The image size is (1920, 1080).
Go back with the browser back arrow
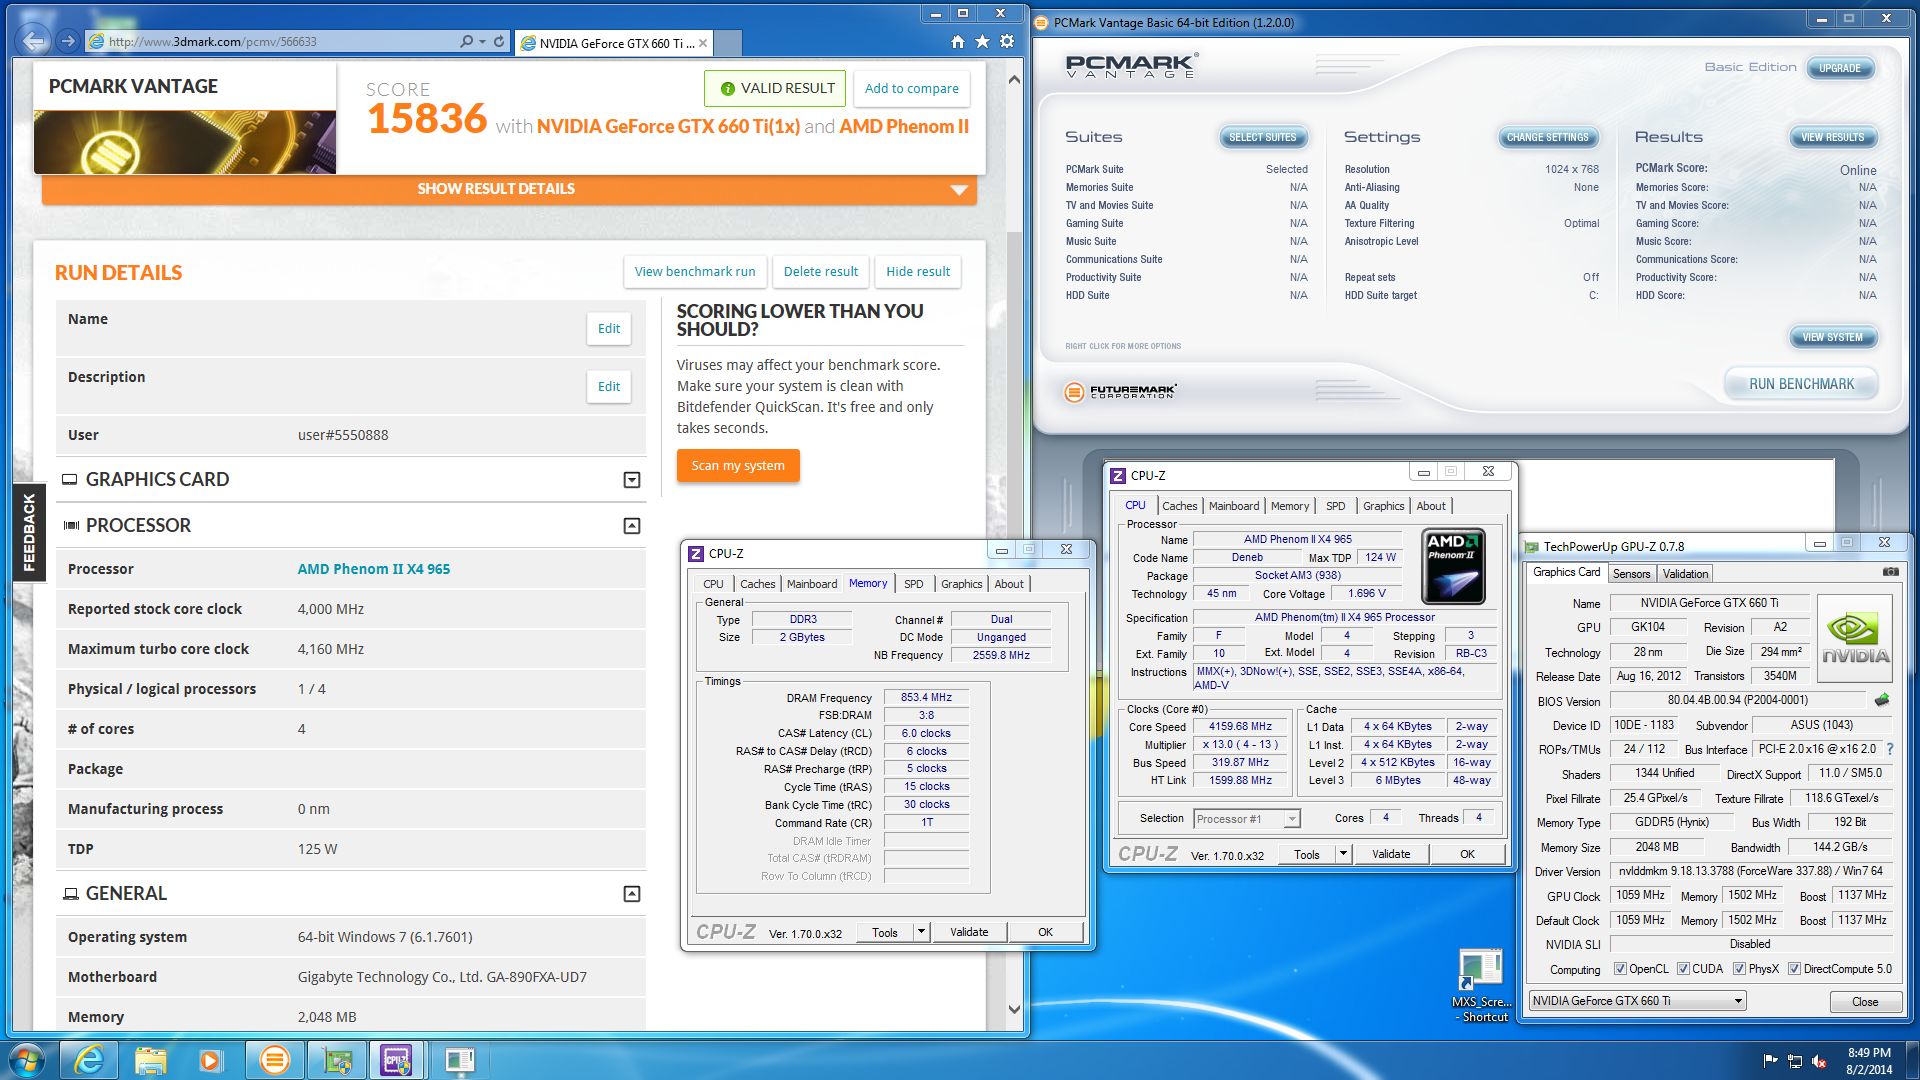(34, 41)
